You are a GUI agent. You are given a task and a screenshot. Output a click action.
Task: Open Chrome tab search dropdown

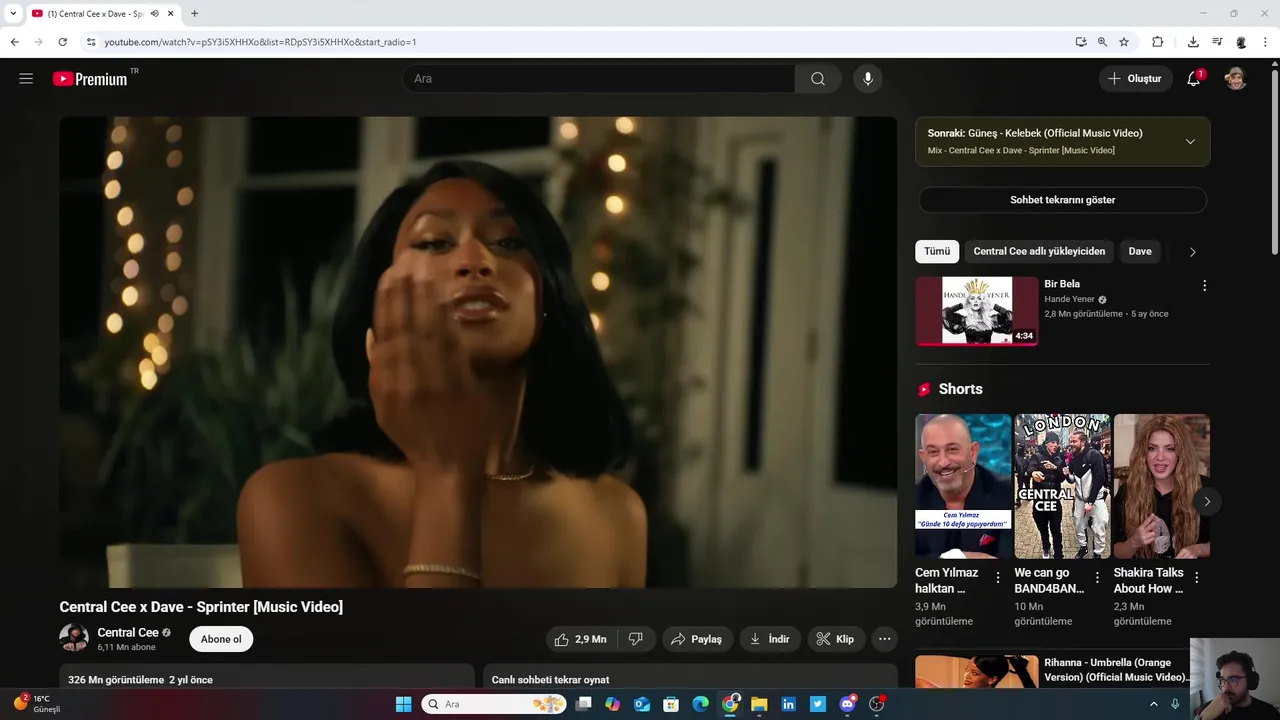13,14
